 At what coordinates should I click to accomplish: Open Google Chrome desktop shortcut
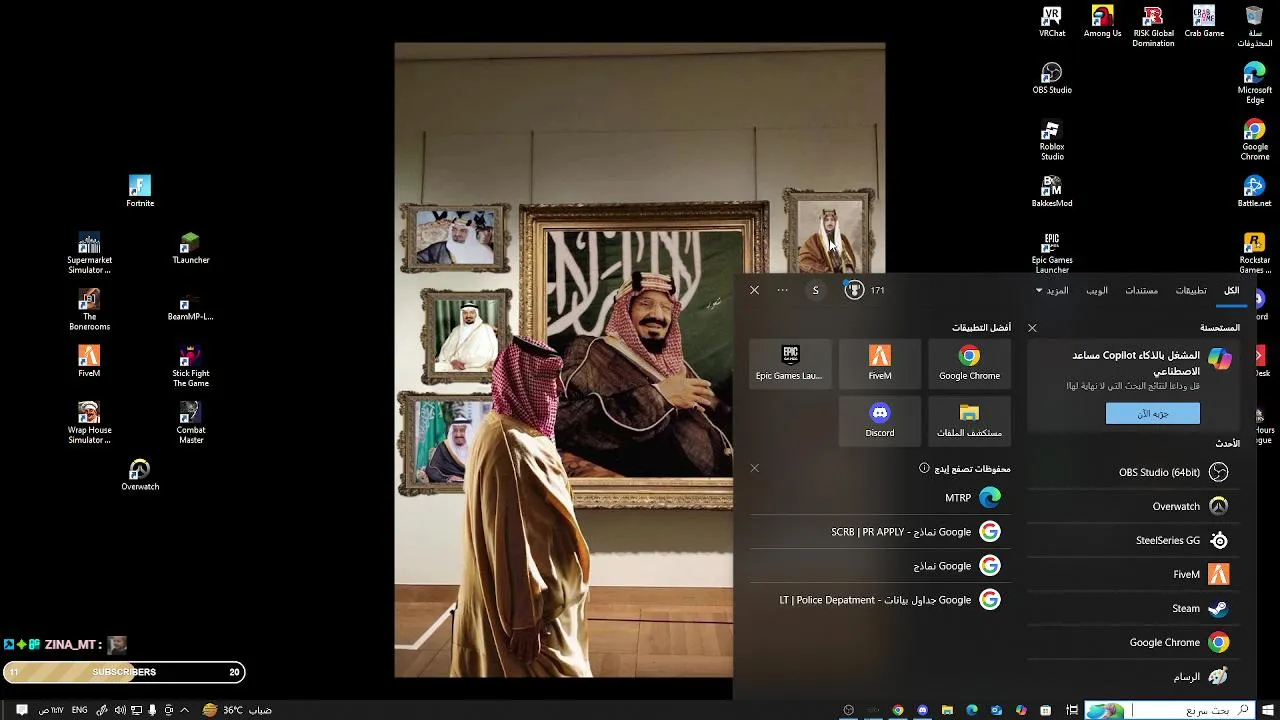(1254, 141)
